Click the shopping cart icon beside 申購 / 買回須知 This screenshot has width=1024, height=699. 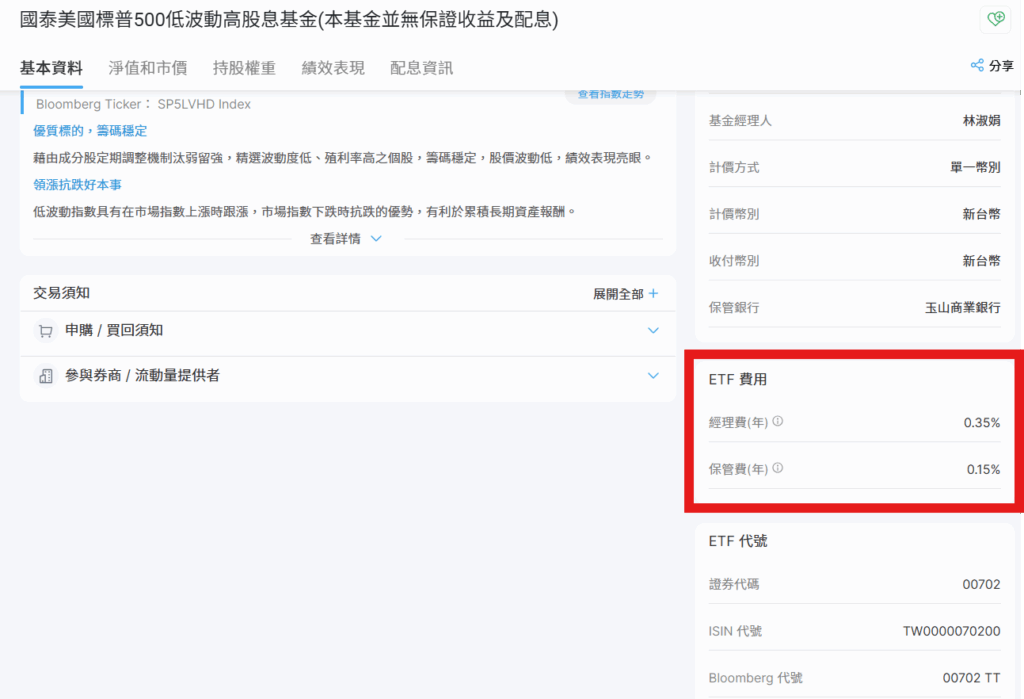[46, 331]
